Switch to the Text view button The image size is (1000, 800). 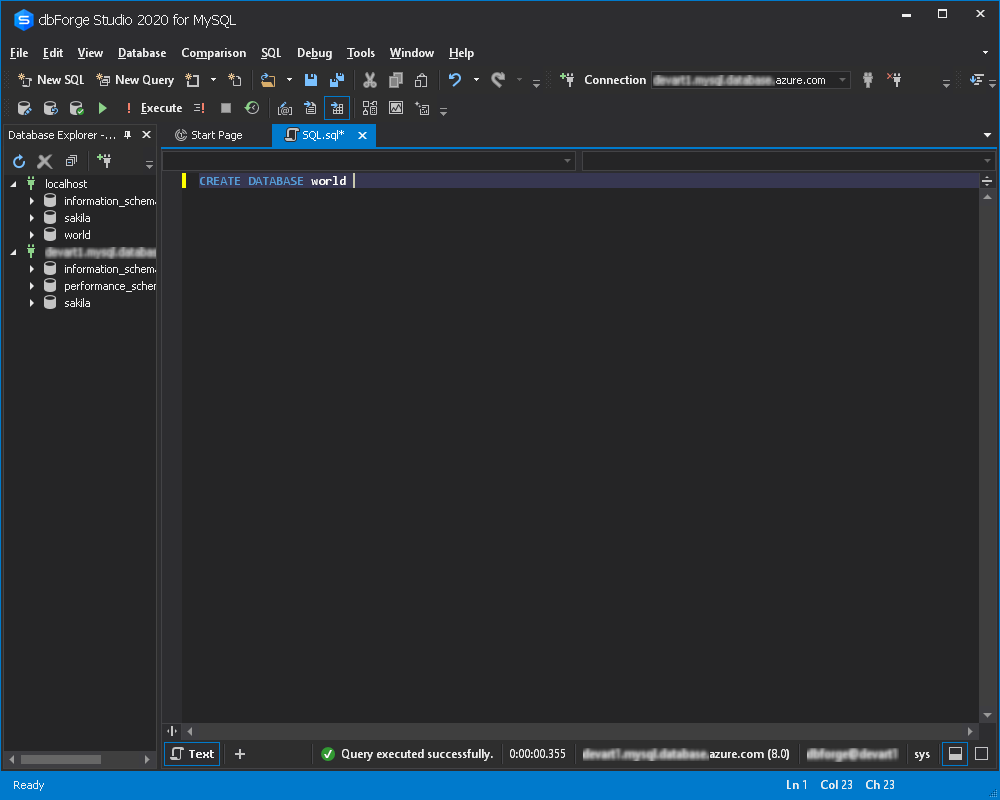[193, 754]
